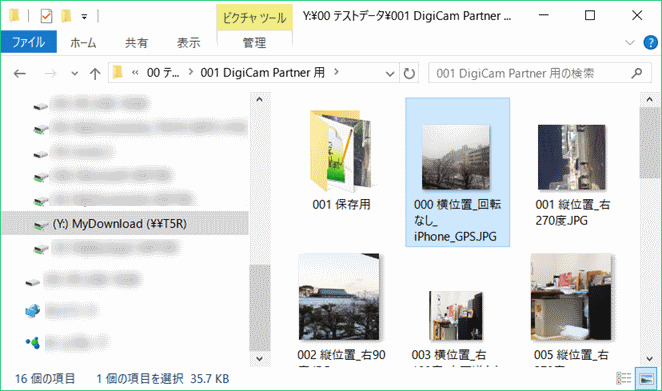This screenshot has height=391, width=662.
Task: Select the 003 横位置_右 image thumbnail
Action: tap(456, 315)
